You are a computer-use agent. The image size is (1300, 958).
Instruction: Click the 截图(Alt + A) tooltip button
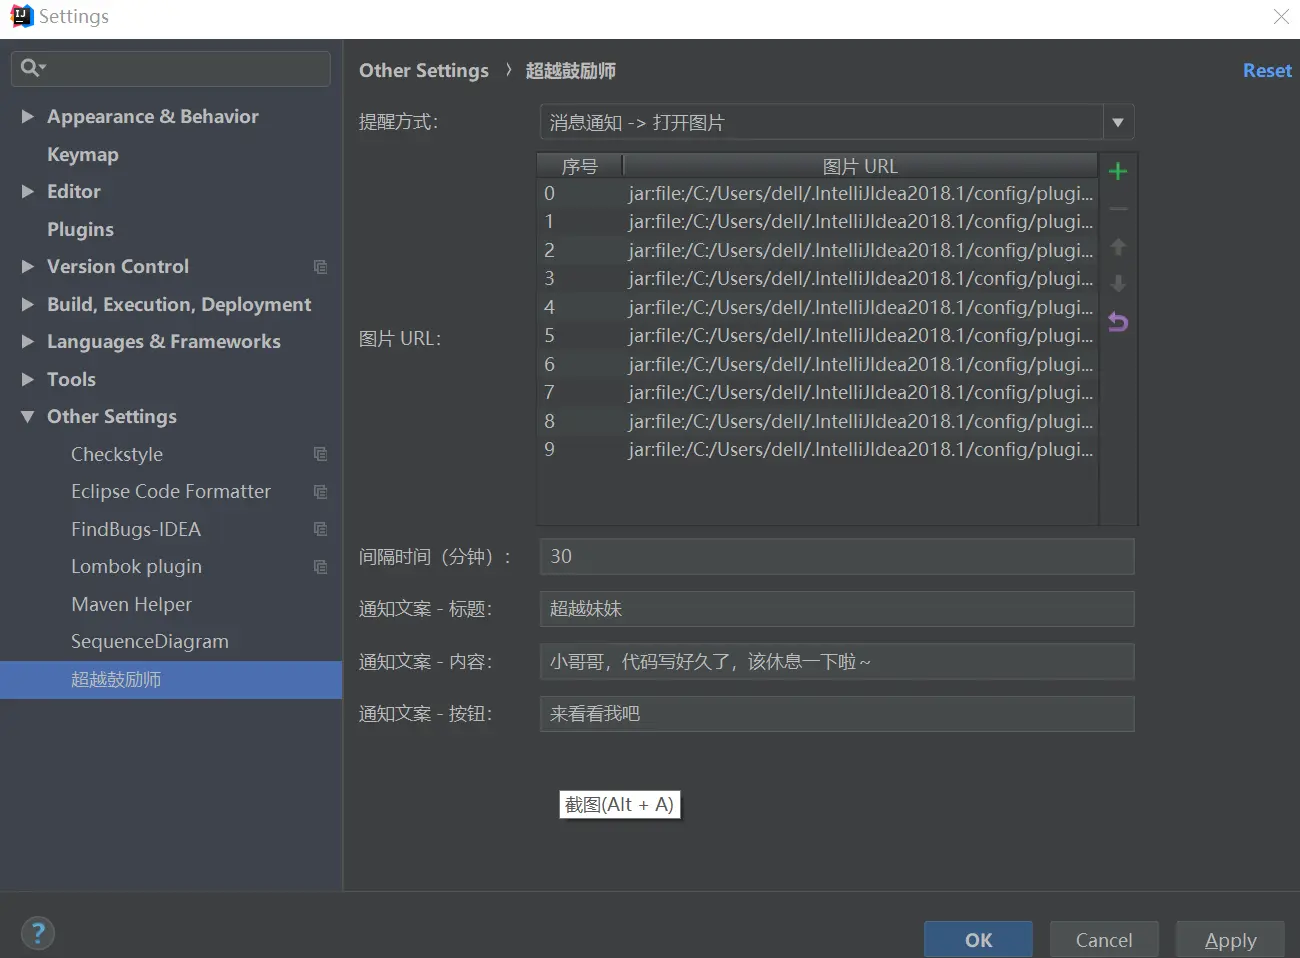tap(620, 805)
